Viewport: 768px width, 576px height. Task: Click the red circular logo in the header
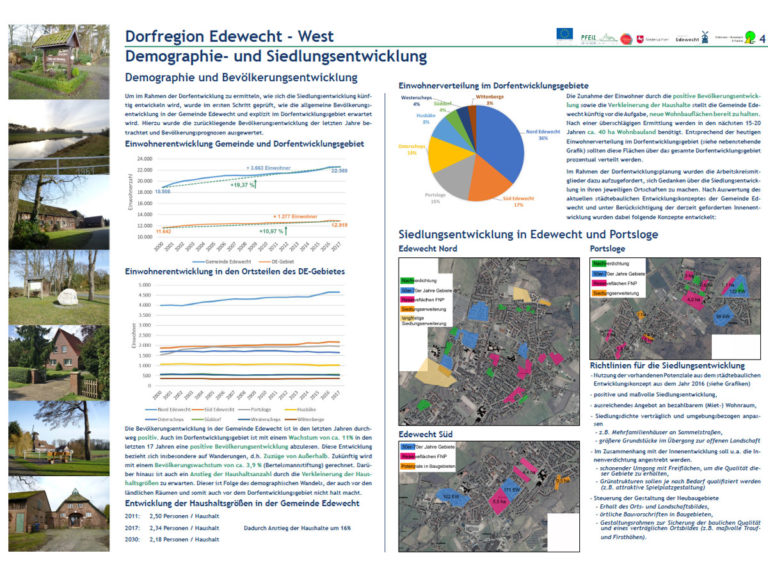click(x=626, y=39)
